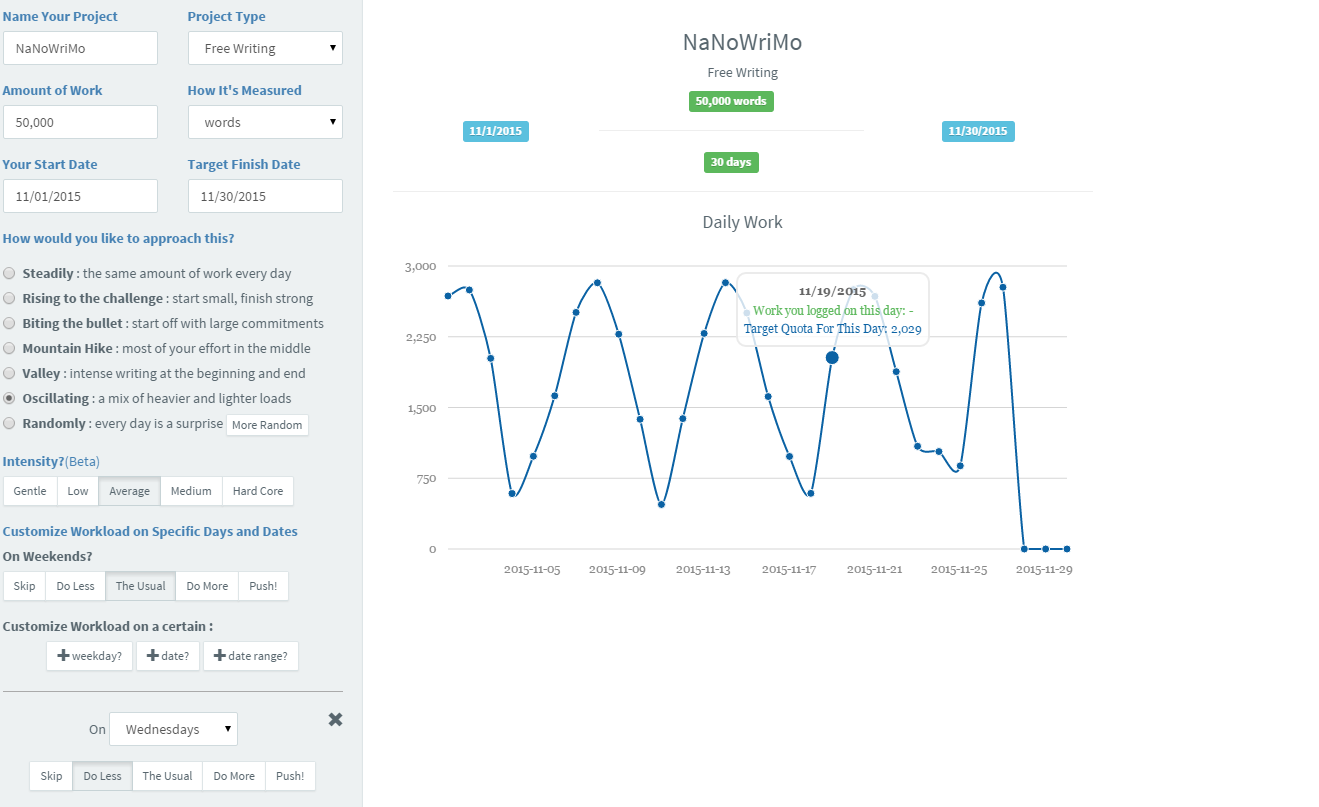Add a specific date customization
The width and height of the screenshot is (1319, 807).
point(167,656)
